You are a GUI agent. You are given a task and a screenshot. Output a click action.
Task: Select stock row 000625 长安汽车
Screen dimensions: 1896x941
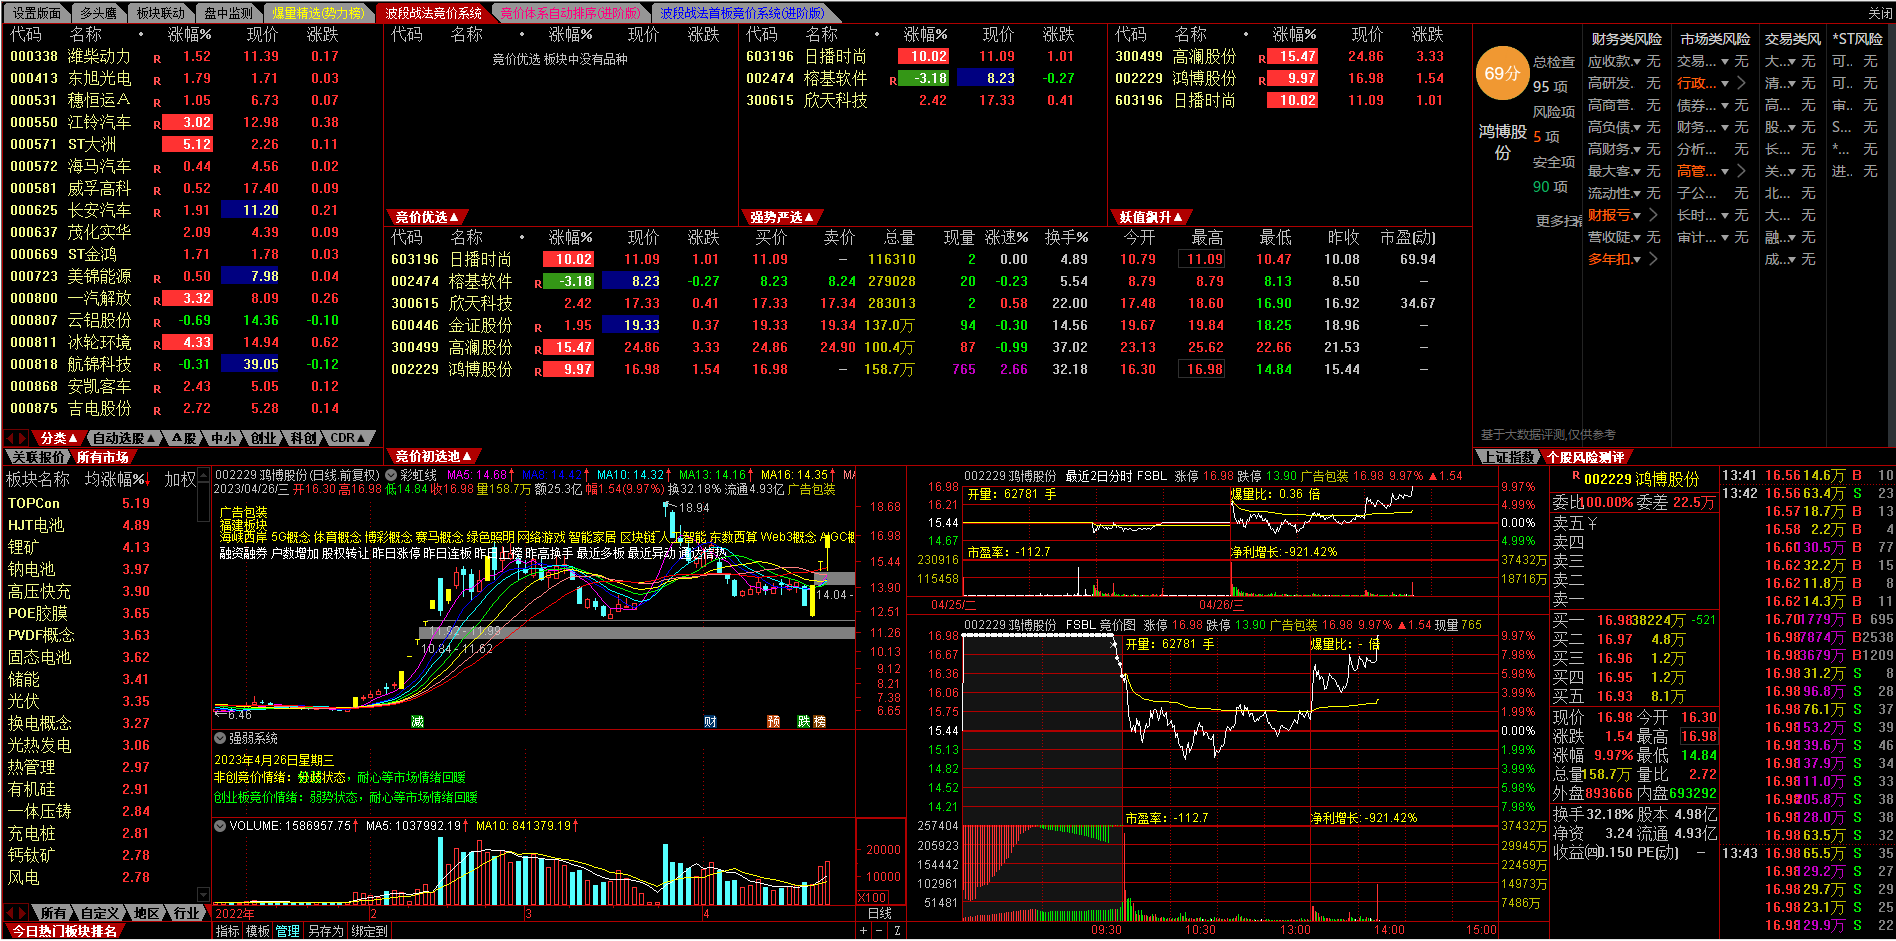(192, 211)
